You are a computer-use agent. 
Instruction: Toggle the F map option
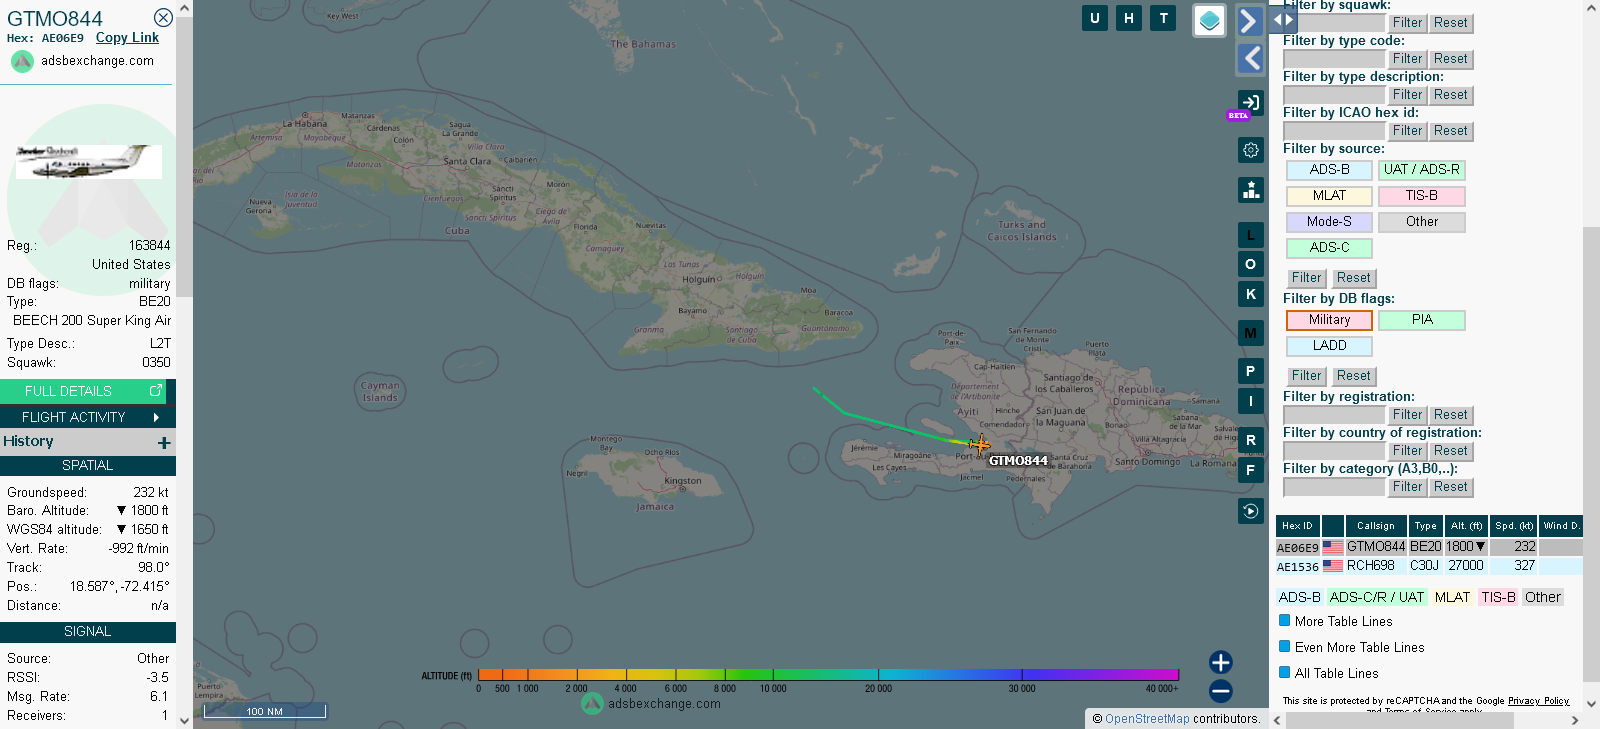1250,470
